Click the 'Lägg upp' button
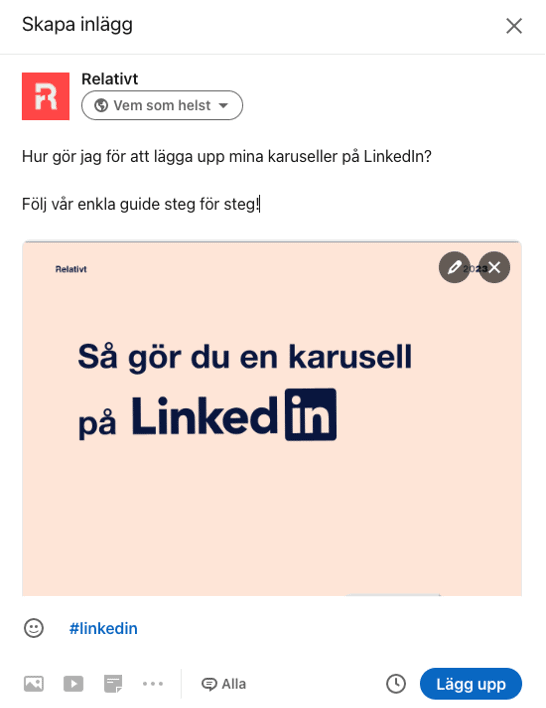 (x=471, y=684)
